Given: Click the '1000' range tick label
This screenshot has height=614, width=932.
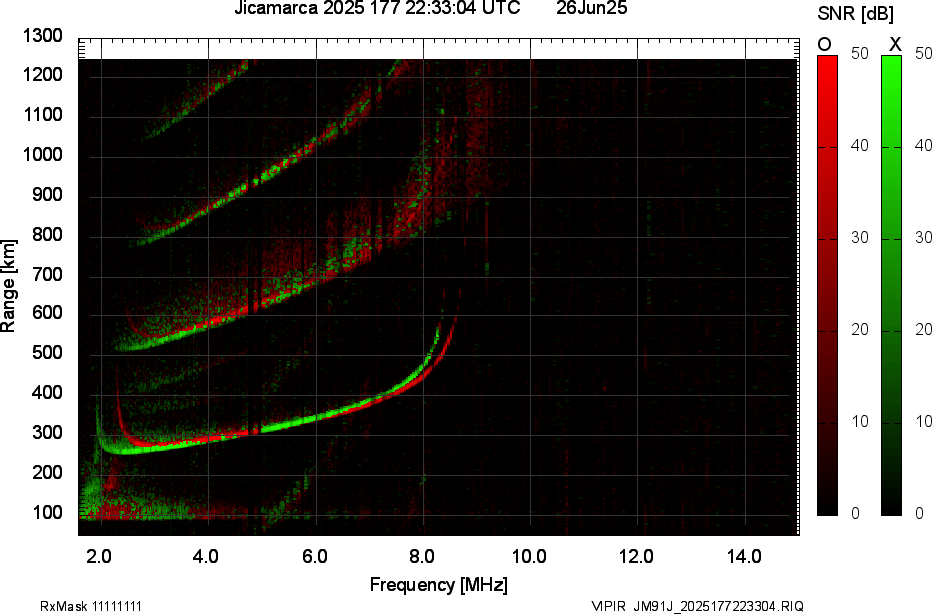Looking at the screenshot, I should (42, 155).
